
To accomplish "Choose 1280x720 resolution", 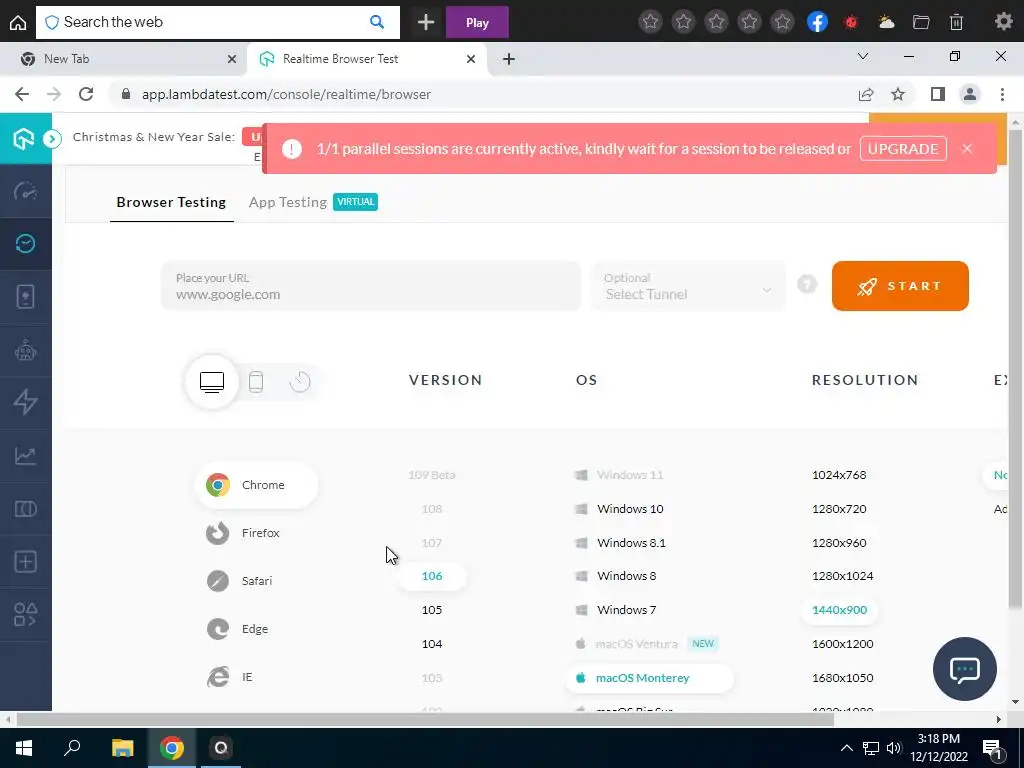I will click(x=839, y=509).
